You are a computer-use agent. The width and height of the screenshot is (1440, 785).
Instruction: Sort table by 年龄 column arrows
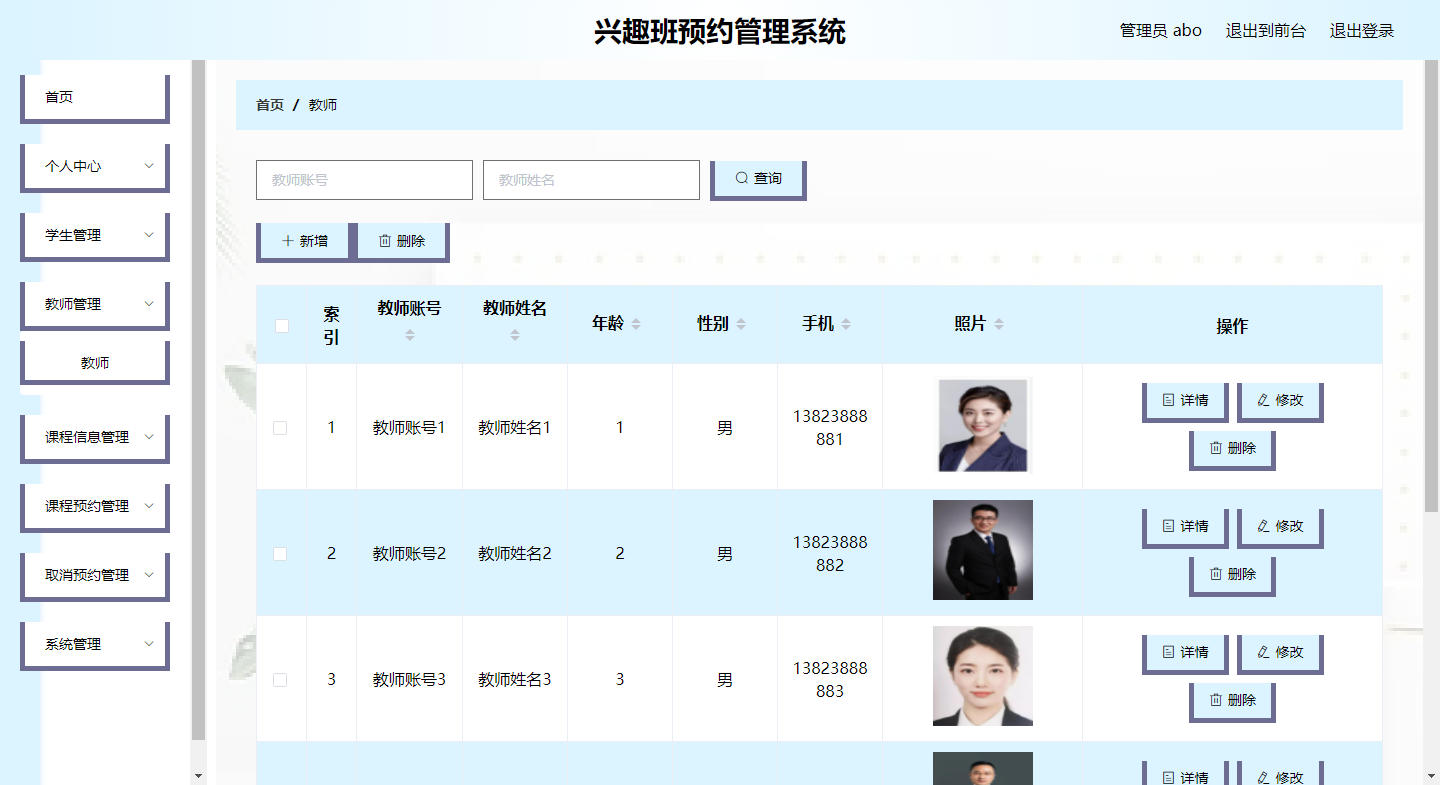pyautogui.click(x=636, y=324)
